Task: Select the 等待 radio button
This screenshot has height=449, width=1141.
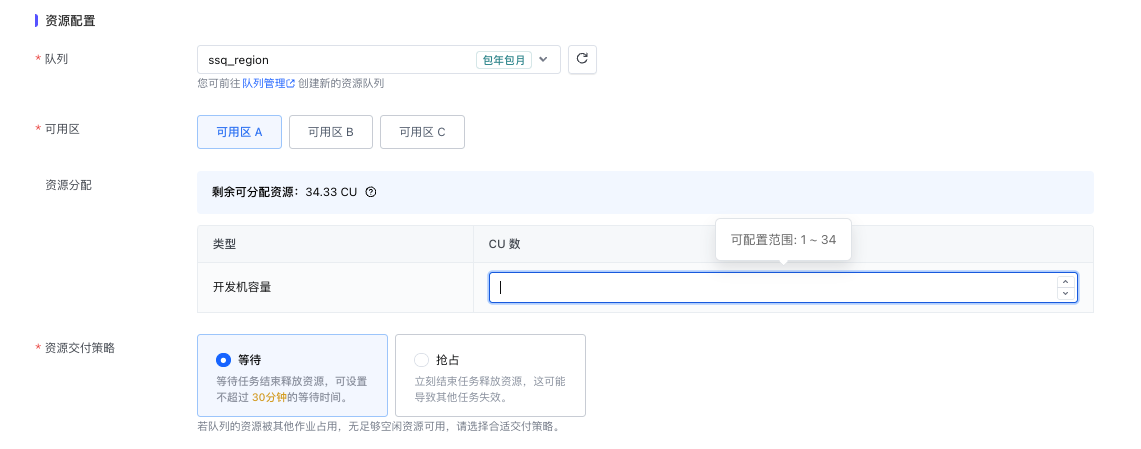Action: pos(223,360)
